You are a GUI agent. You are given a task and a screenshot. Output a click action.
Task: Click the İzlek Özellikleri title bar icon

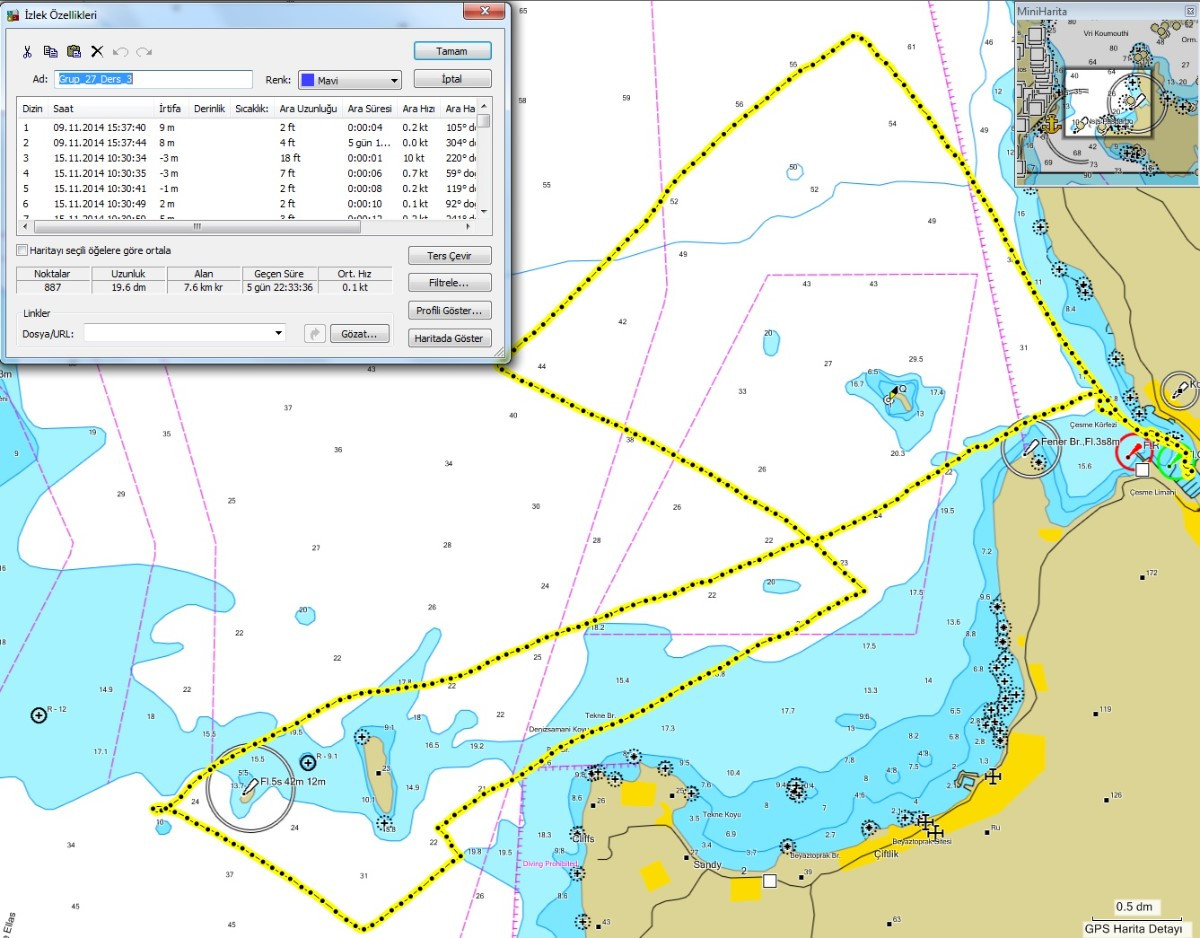[13, 14]
